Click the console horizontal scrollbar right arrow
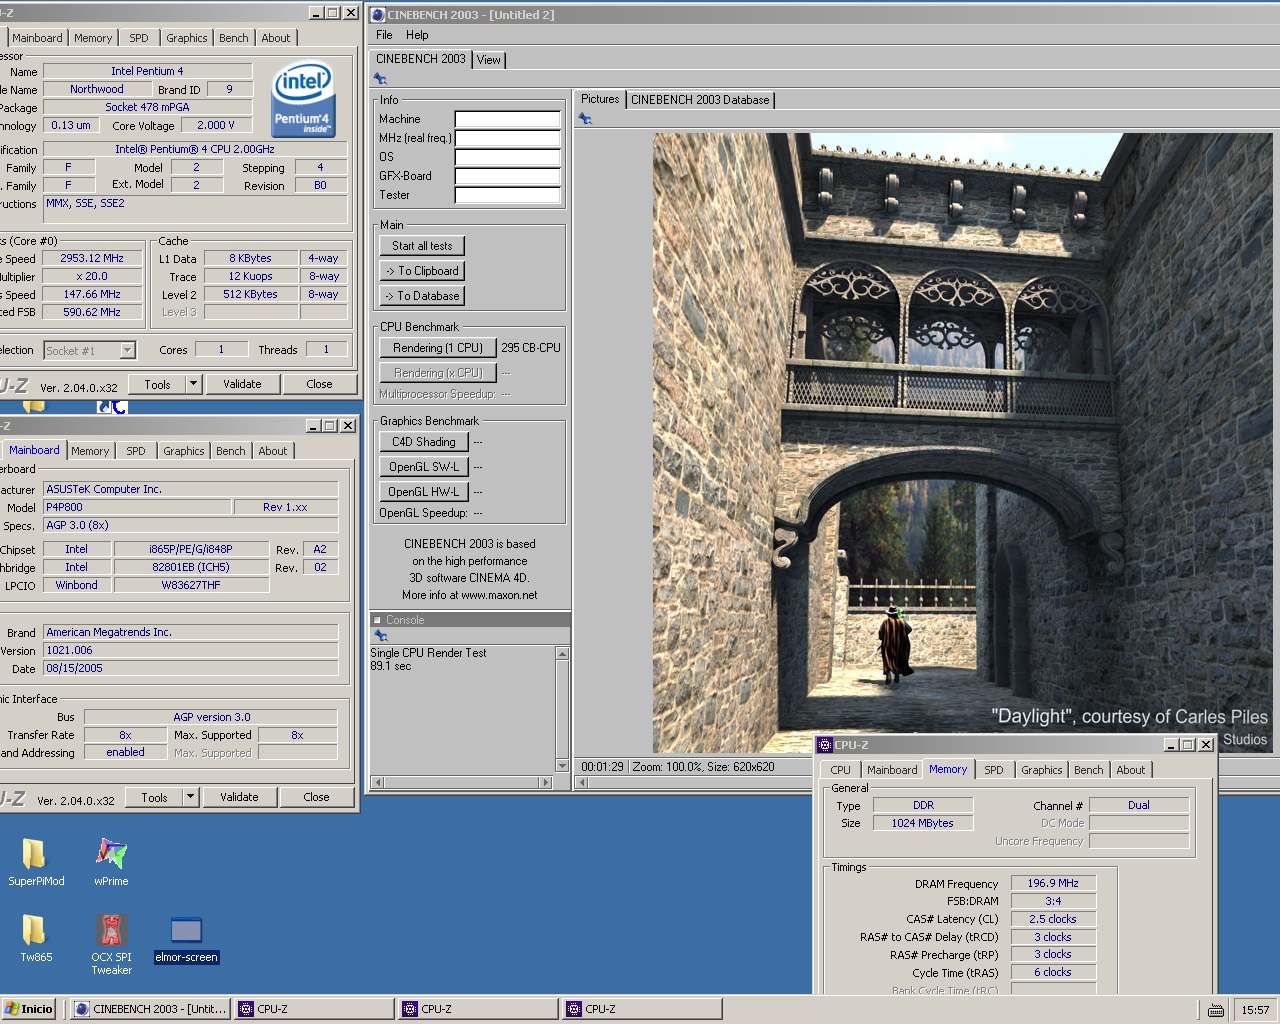This screenshot has height=1024, width=1280. pyautogui.click(x=546, y=782)
